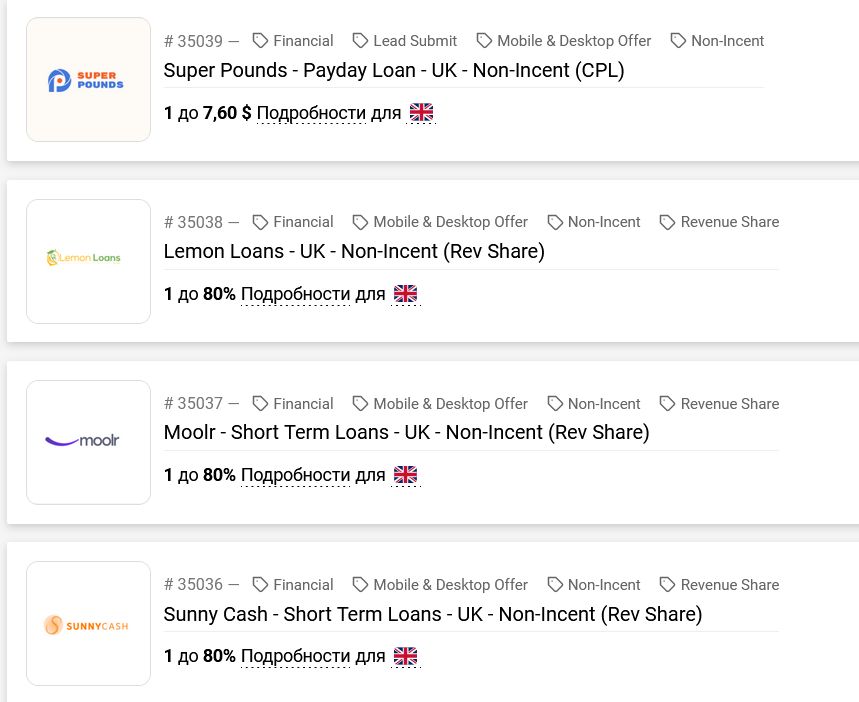Click the Super Pounds logo thumbnail
The image size is (859, 702).
[88, 80]
